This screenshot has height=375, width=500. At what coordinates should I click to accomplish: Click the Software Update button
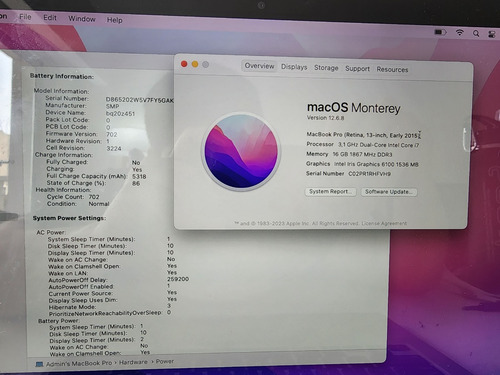(389, 192)
